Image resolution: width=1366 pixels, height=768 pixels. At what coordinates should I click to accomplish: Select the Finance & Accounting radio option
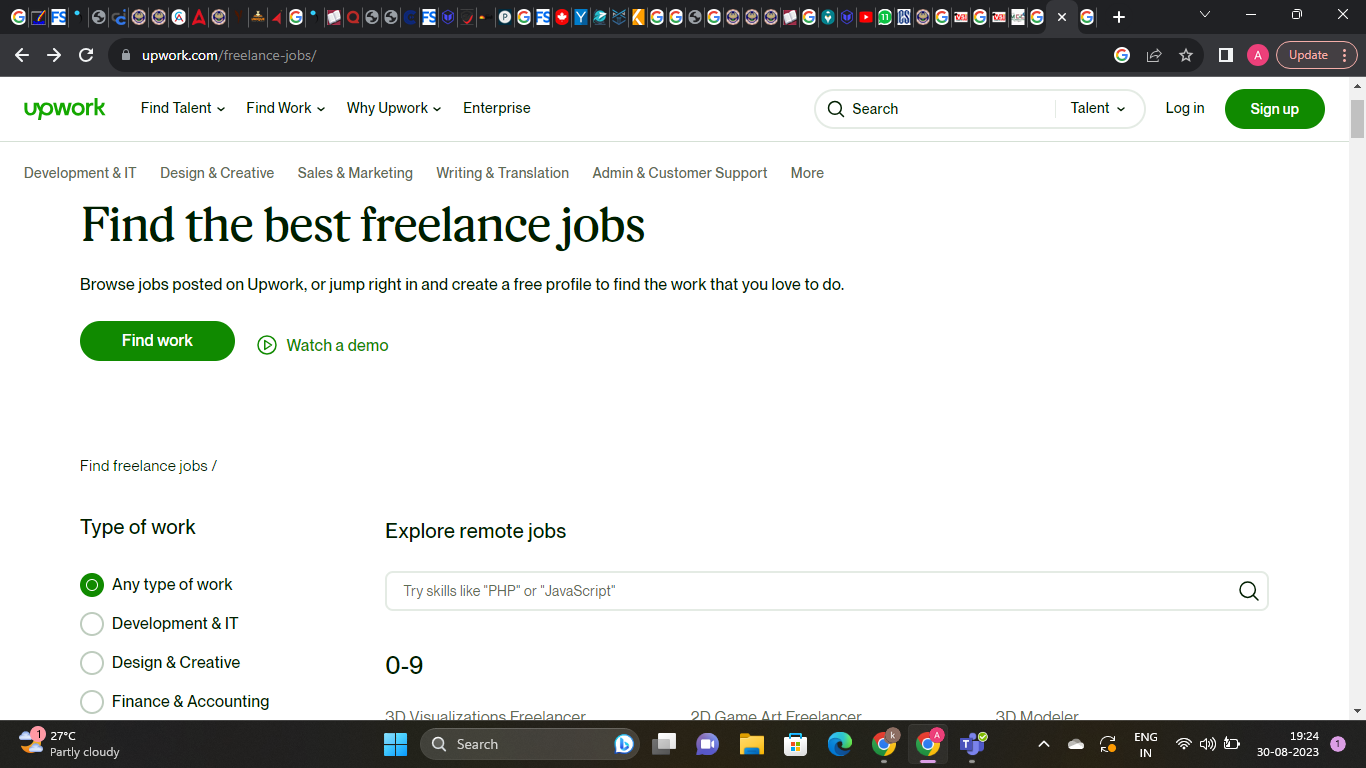click(92, 702)
